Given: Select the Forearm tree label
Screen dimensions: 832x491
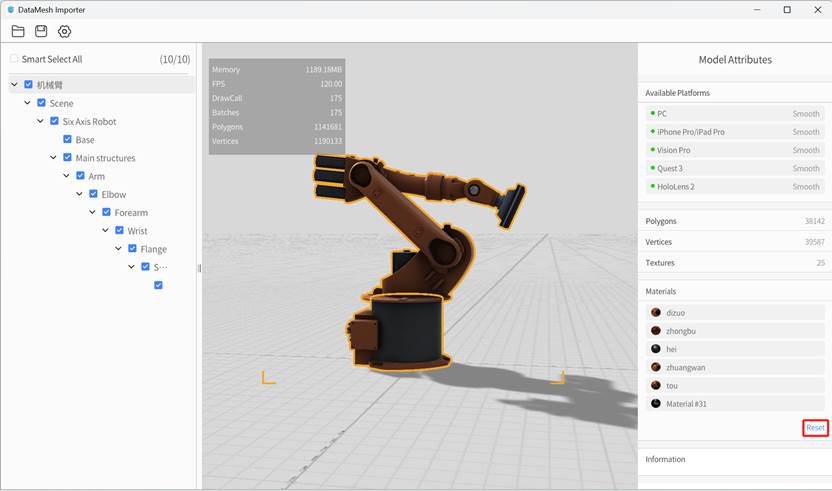Looking at the screenshot, I should click(131, 212).
